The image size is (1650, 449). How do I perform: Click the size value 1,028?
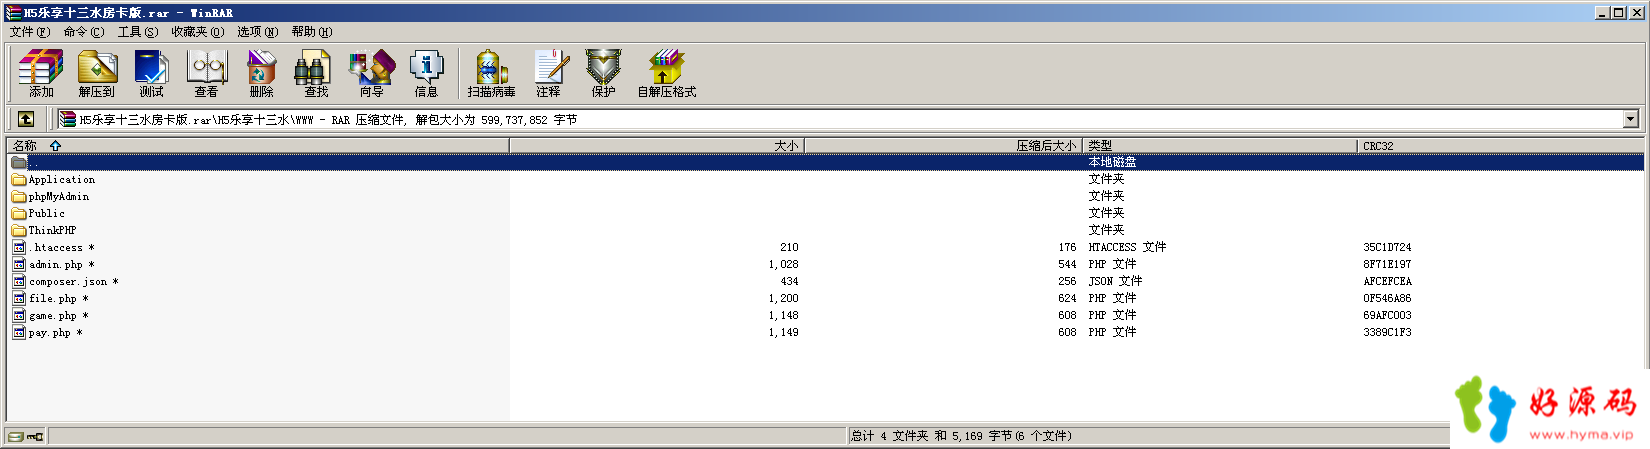[x=784, y=265]
